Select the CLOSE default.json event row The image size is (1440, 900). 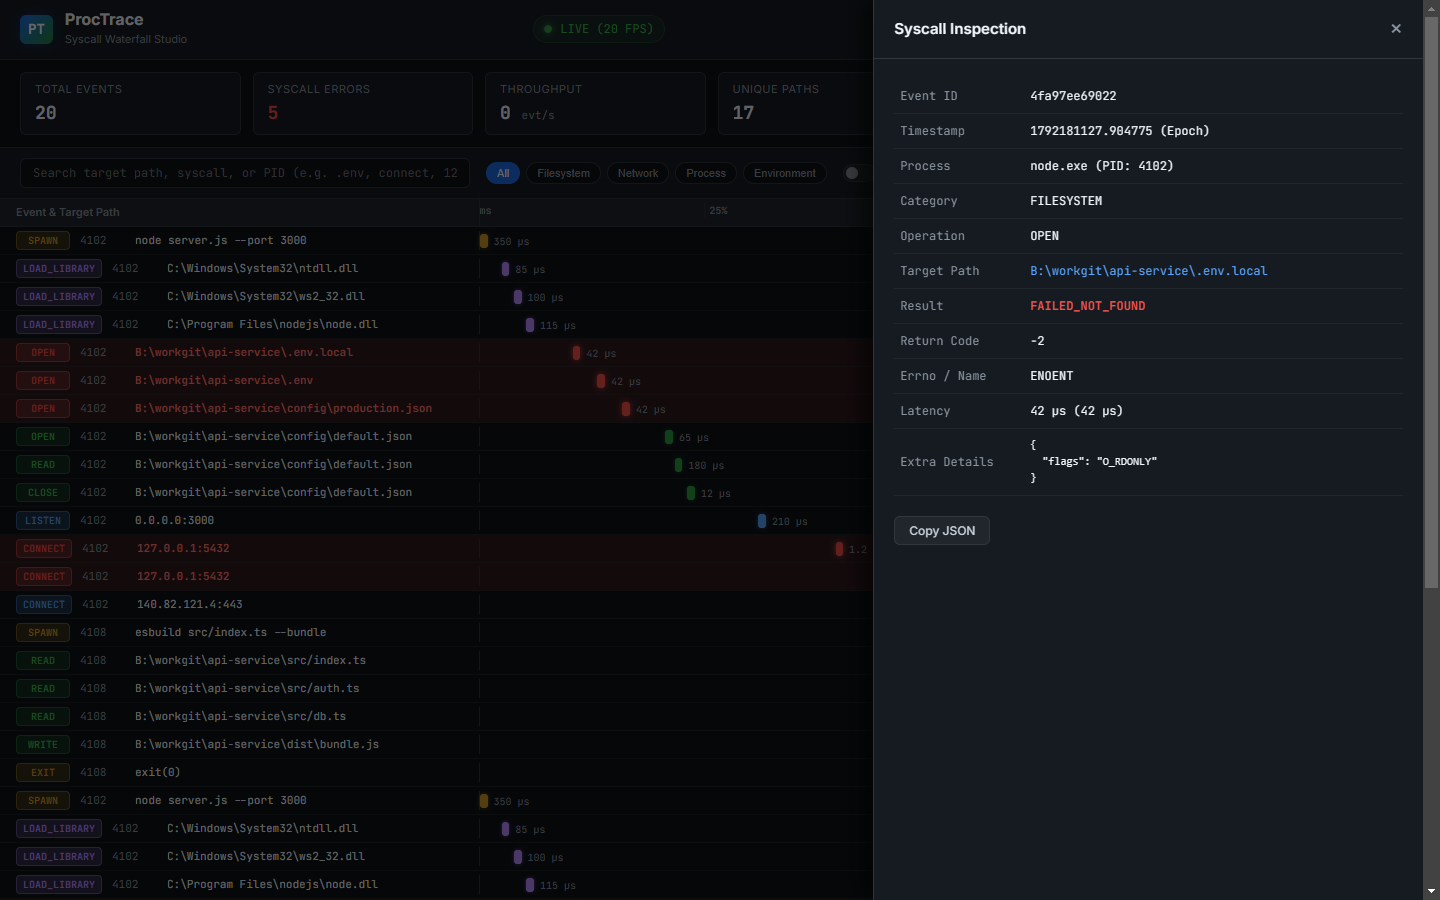pos(436,493)
